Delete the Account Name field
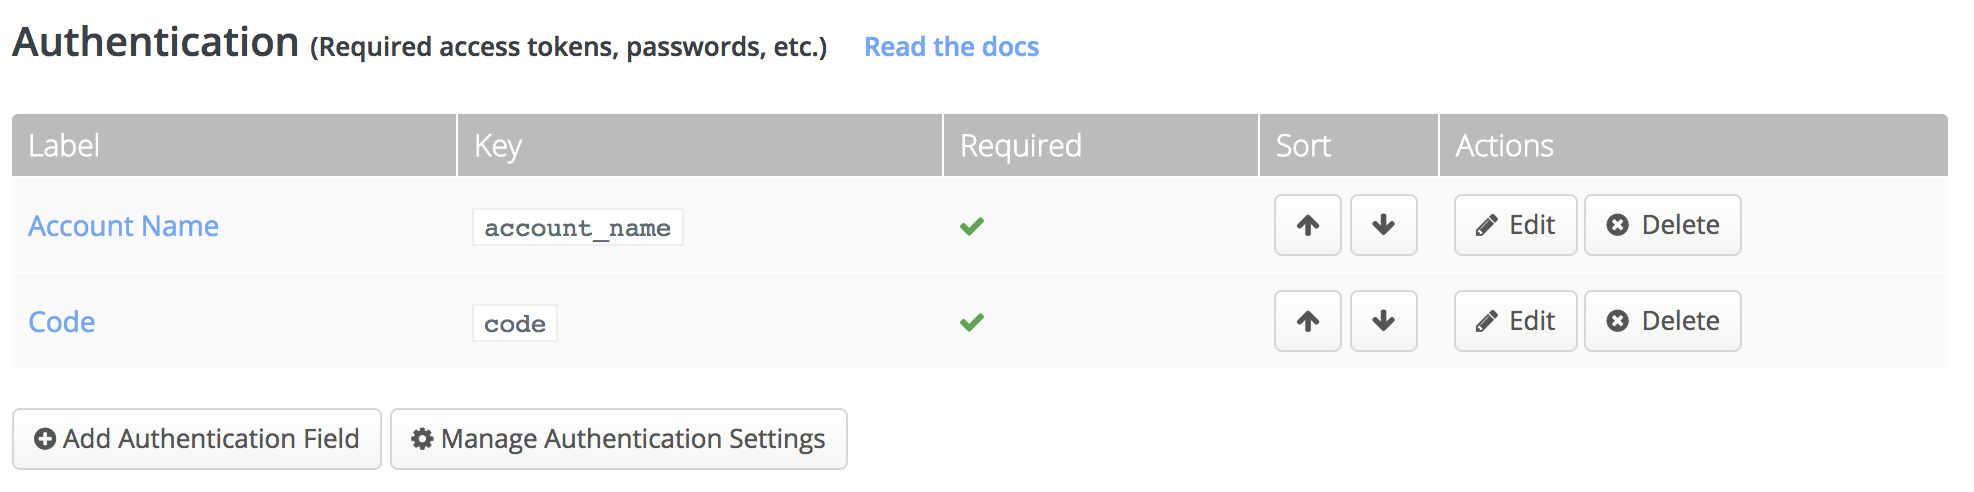 1662,225
